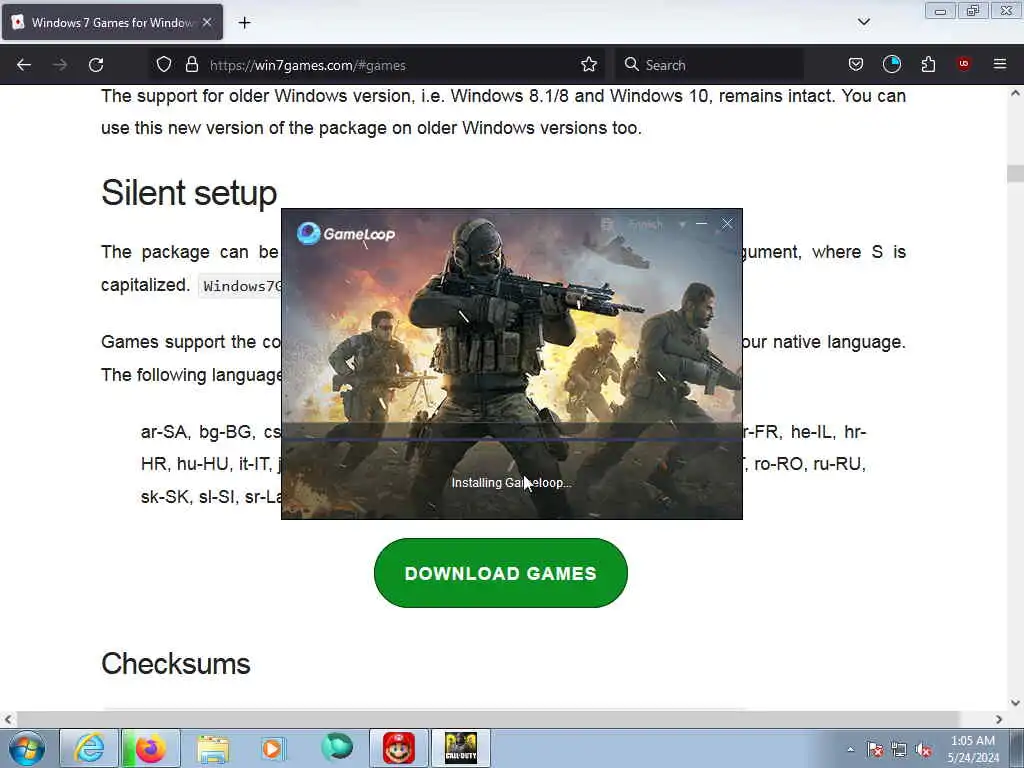Click the Windows7G code snippet
The width and height of the screenshot is (1024, 768).
[240, 286]
